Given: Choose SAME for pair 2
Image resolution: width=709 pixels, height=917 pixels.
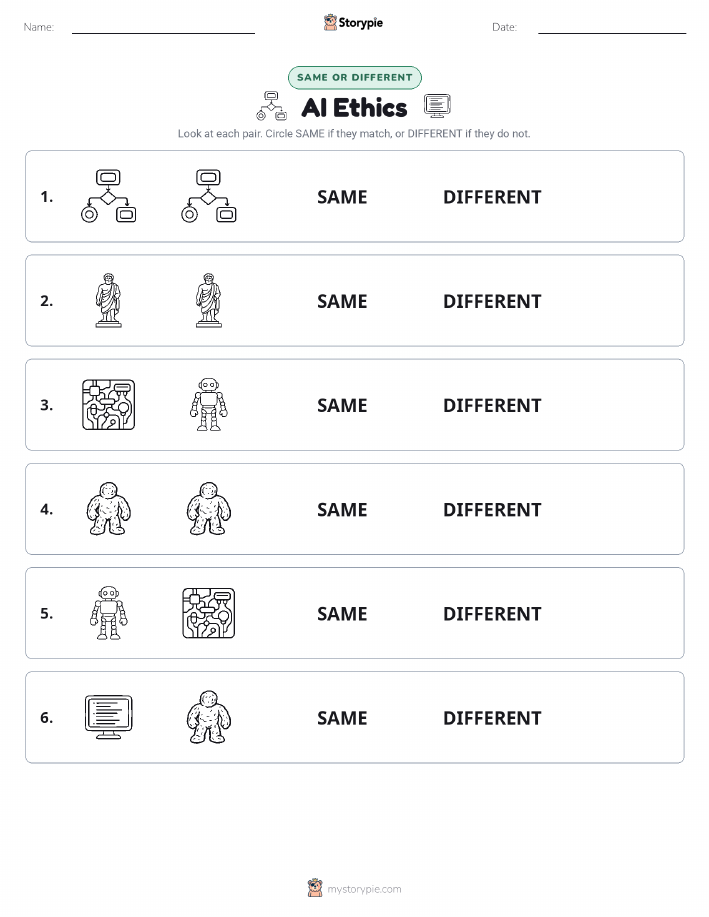Looking at the screenshot, I should click(342, 301).
